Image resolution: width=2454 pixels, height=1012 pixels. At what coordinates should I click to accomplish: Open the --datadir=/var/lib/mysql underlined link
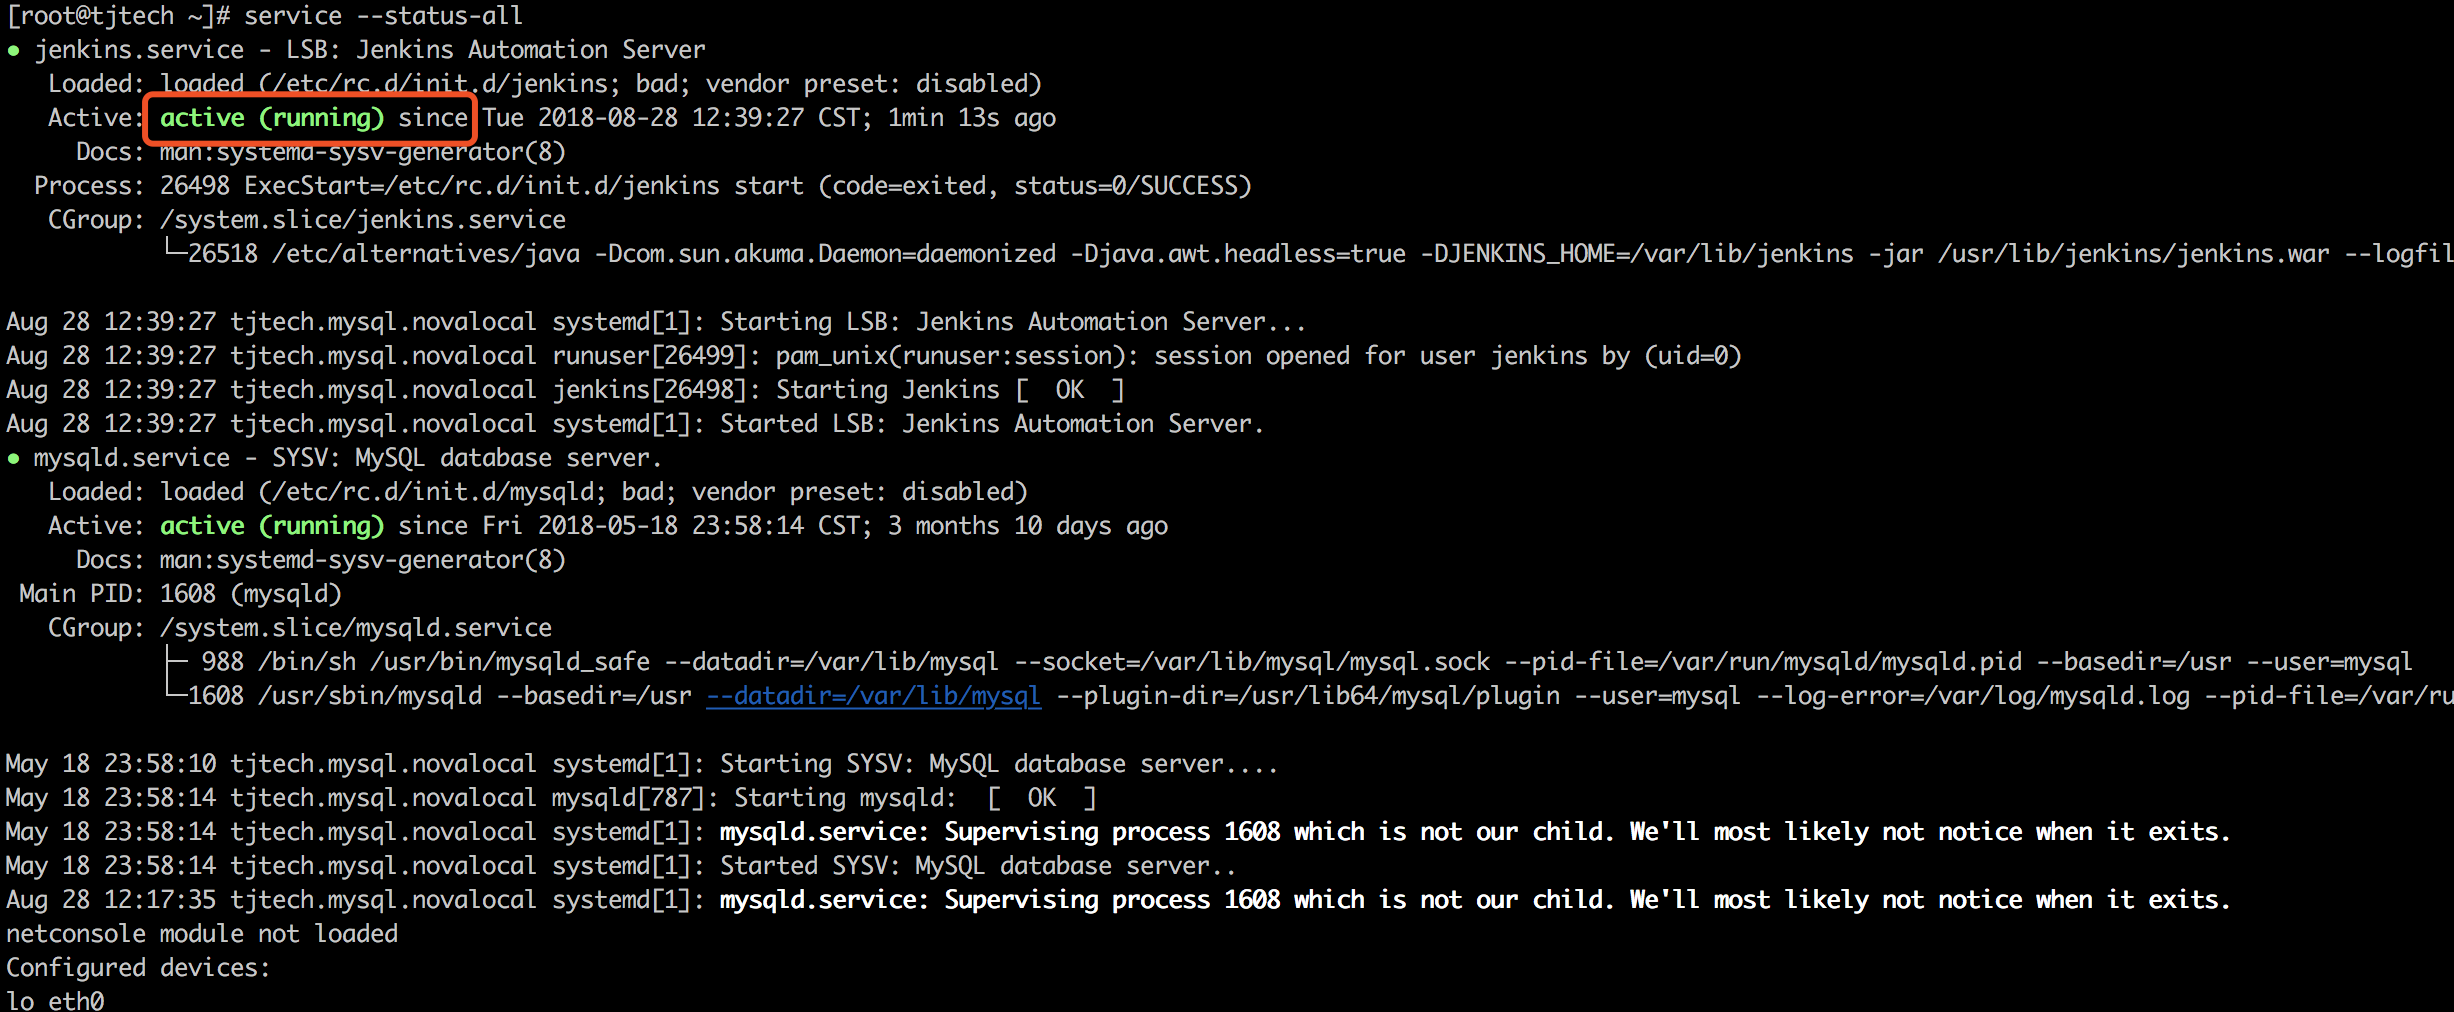point(873,696)
